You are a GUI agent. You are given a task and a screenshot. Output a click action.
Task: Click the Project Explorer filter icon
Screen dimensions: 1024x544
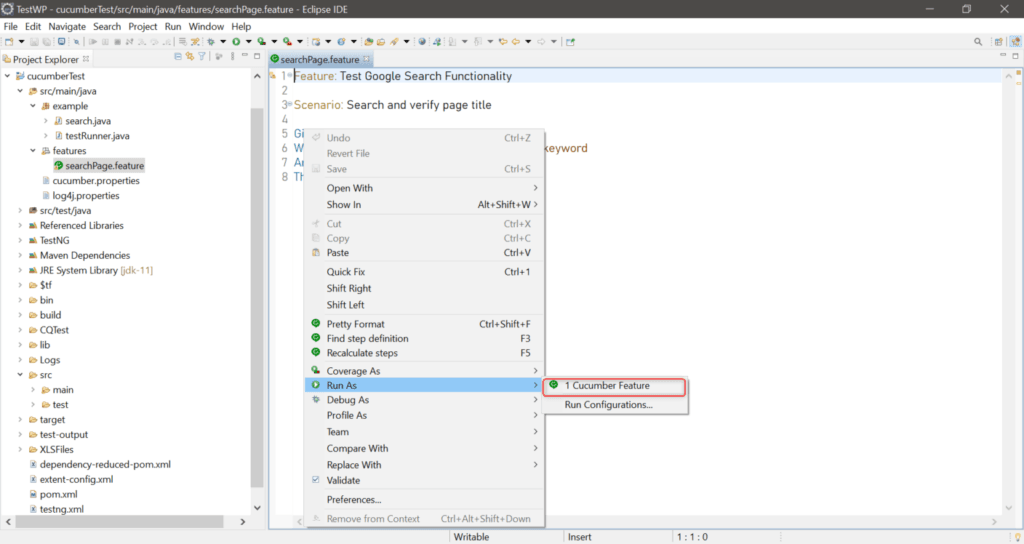tap(202, 57)
